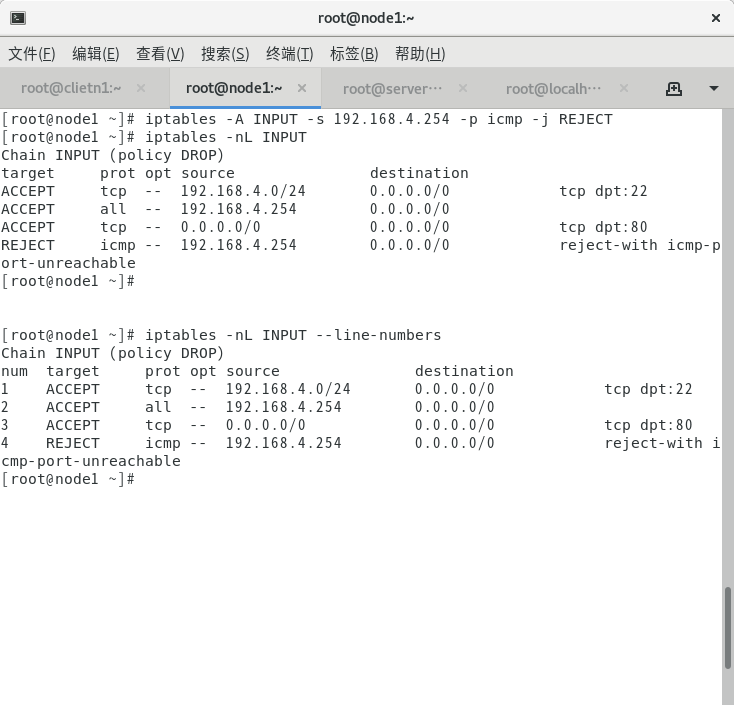Click the first 'iptables -nL INPUT' command
This screenshot has width=734, height=705.
point(226,137)
